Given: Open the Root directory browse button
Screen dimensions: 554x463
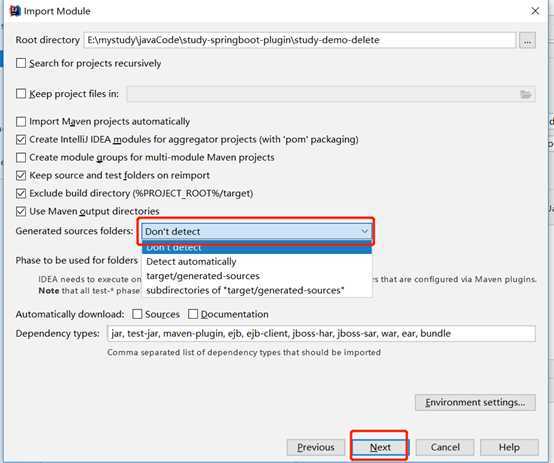Looking at the screenshot, I should coord(527,40).
